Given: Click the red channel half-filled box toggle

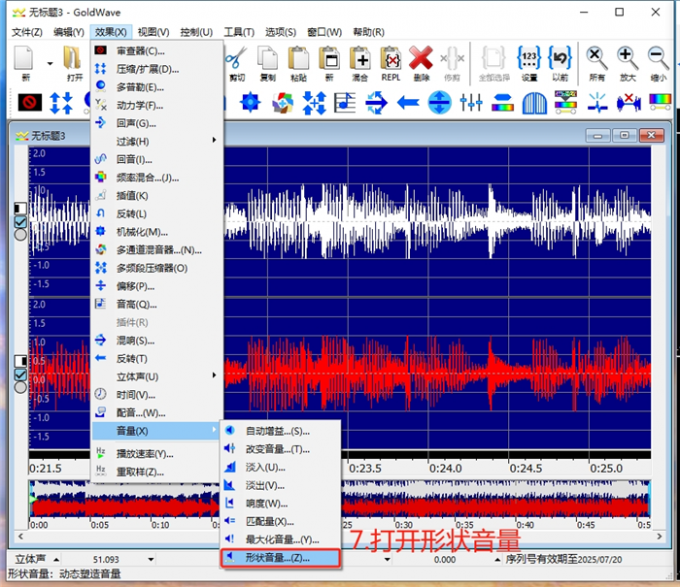Looking at the screenshot, I should tap(20, 361).
